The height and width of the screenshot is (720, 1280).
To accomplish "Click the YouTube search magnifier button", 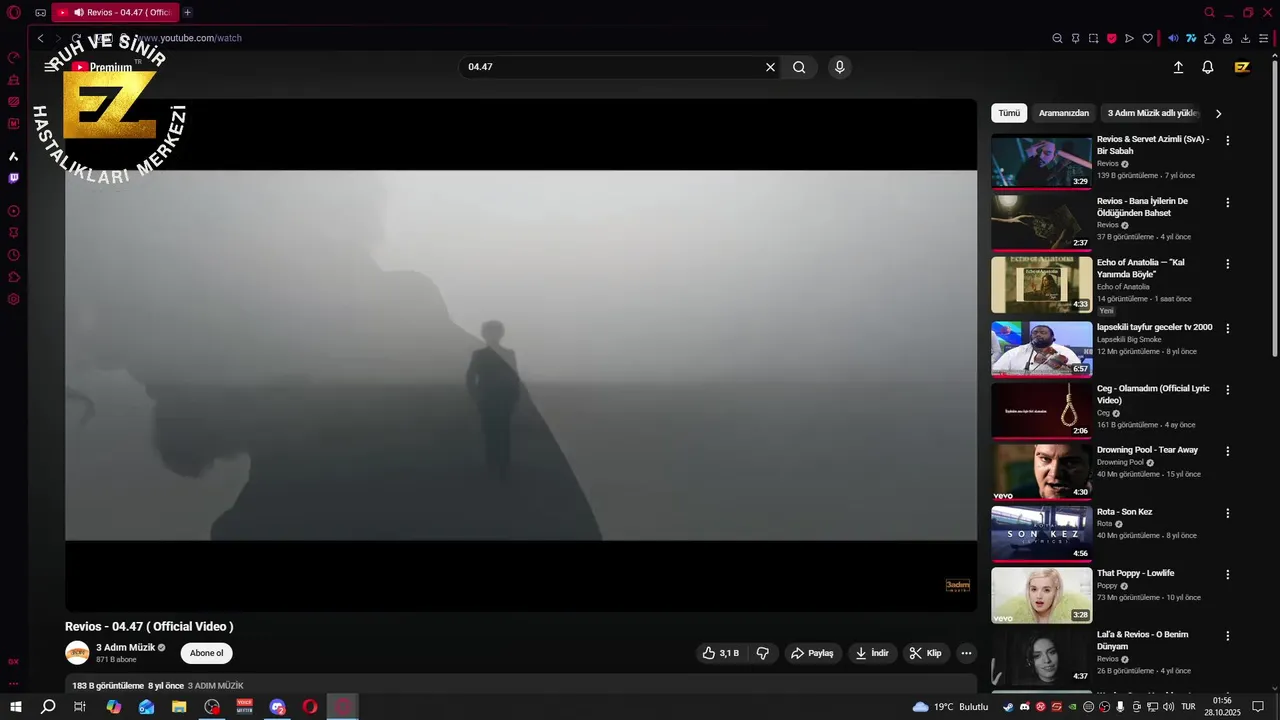I will tap(799, 67).
